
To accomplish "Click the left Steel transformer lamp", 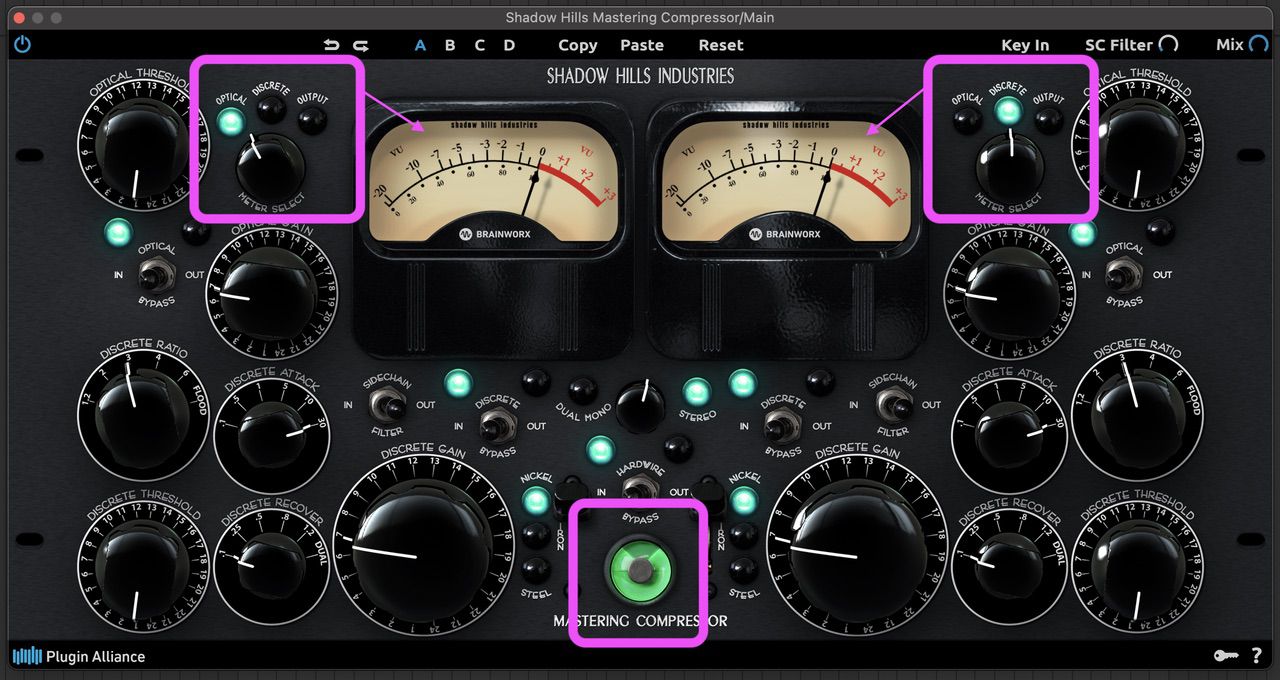I will (537, 570).
